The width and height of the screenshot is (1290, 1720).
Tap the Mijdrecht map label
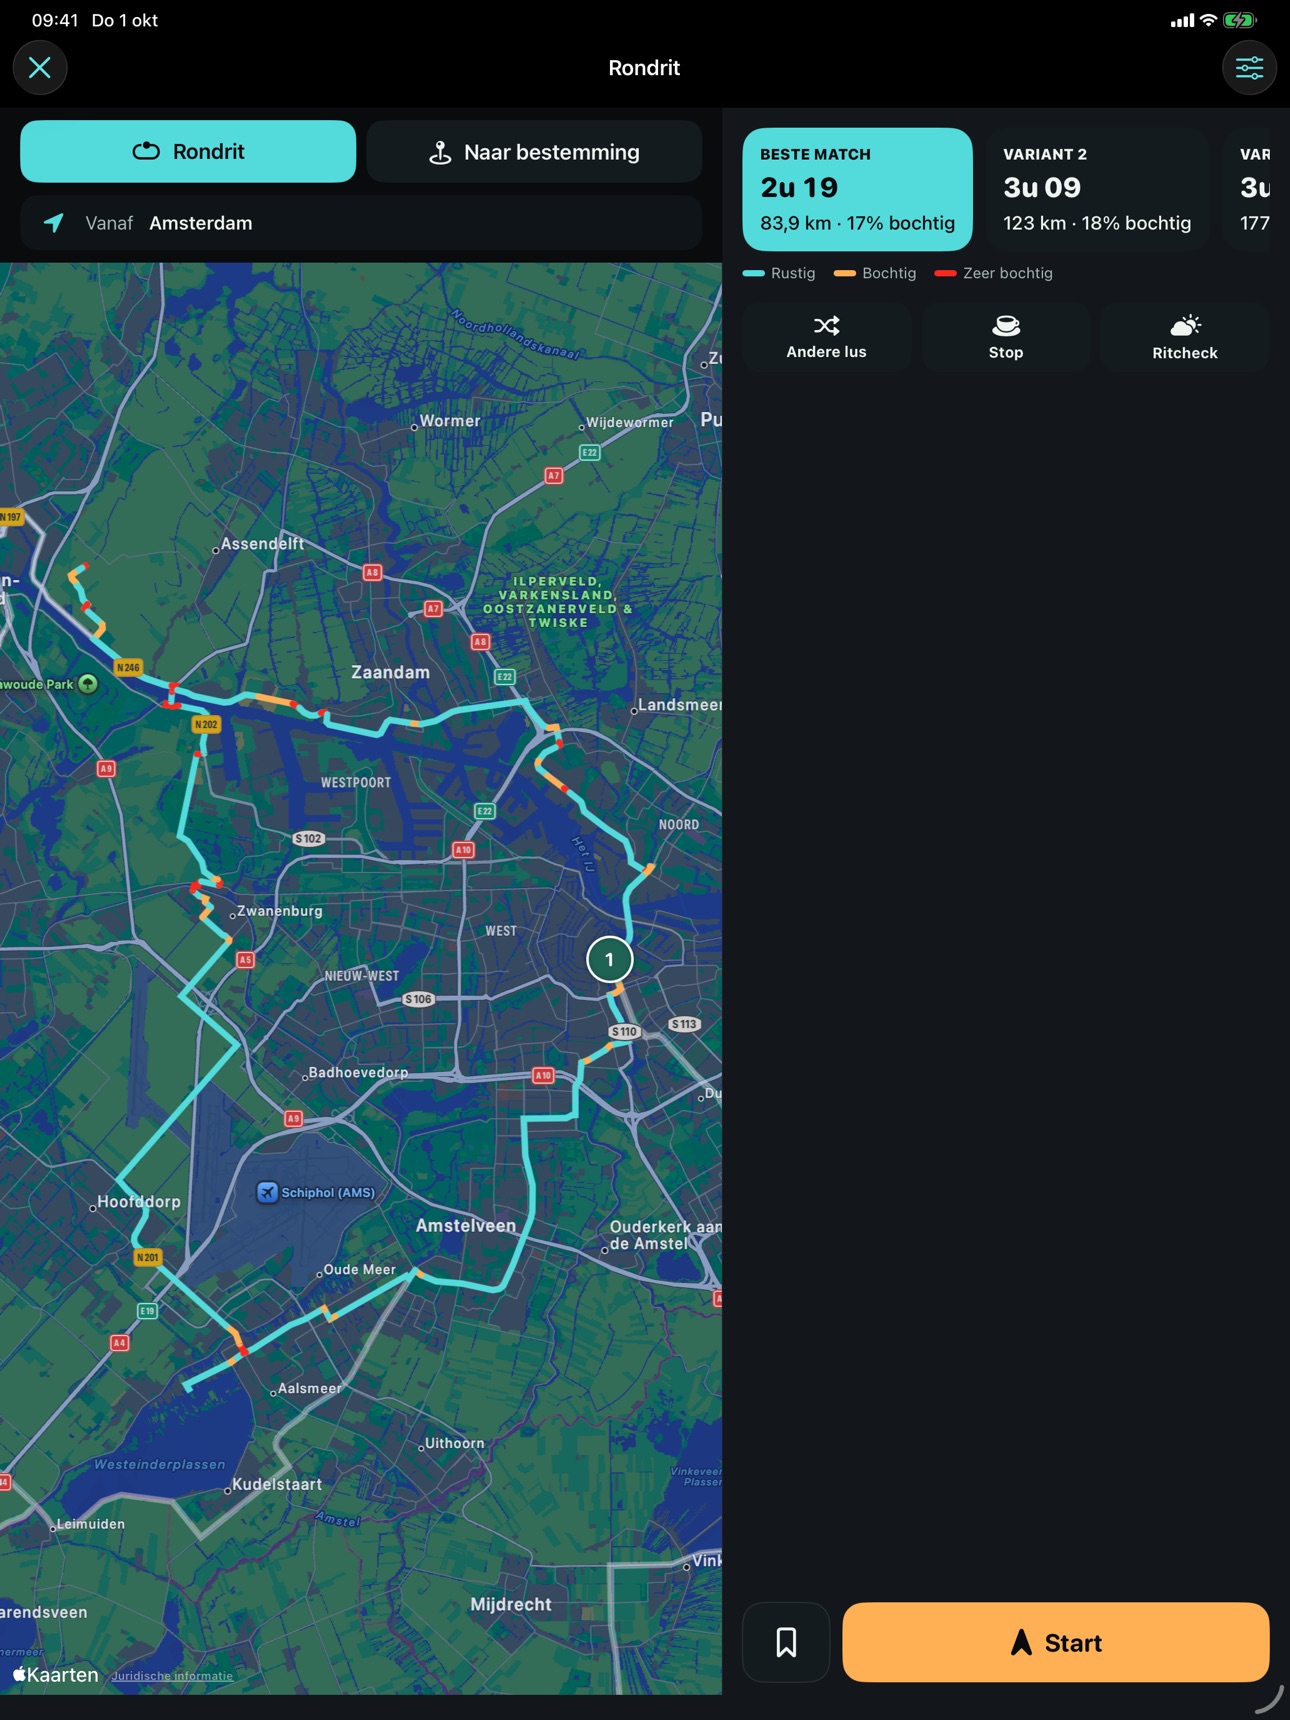[x=511, y=1604]
